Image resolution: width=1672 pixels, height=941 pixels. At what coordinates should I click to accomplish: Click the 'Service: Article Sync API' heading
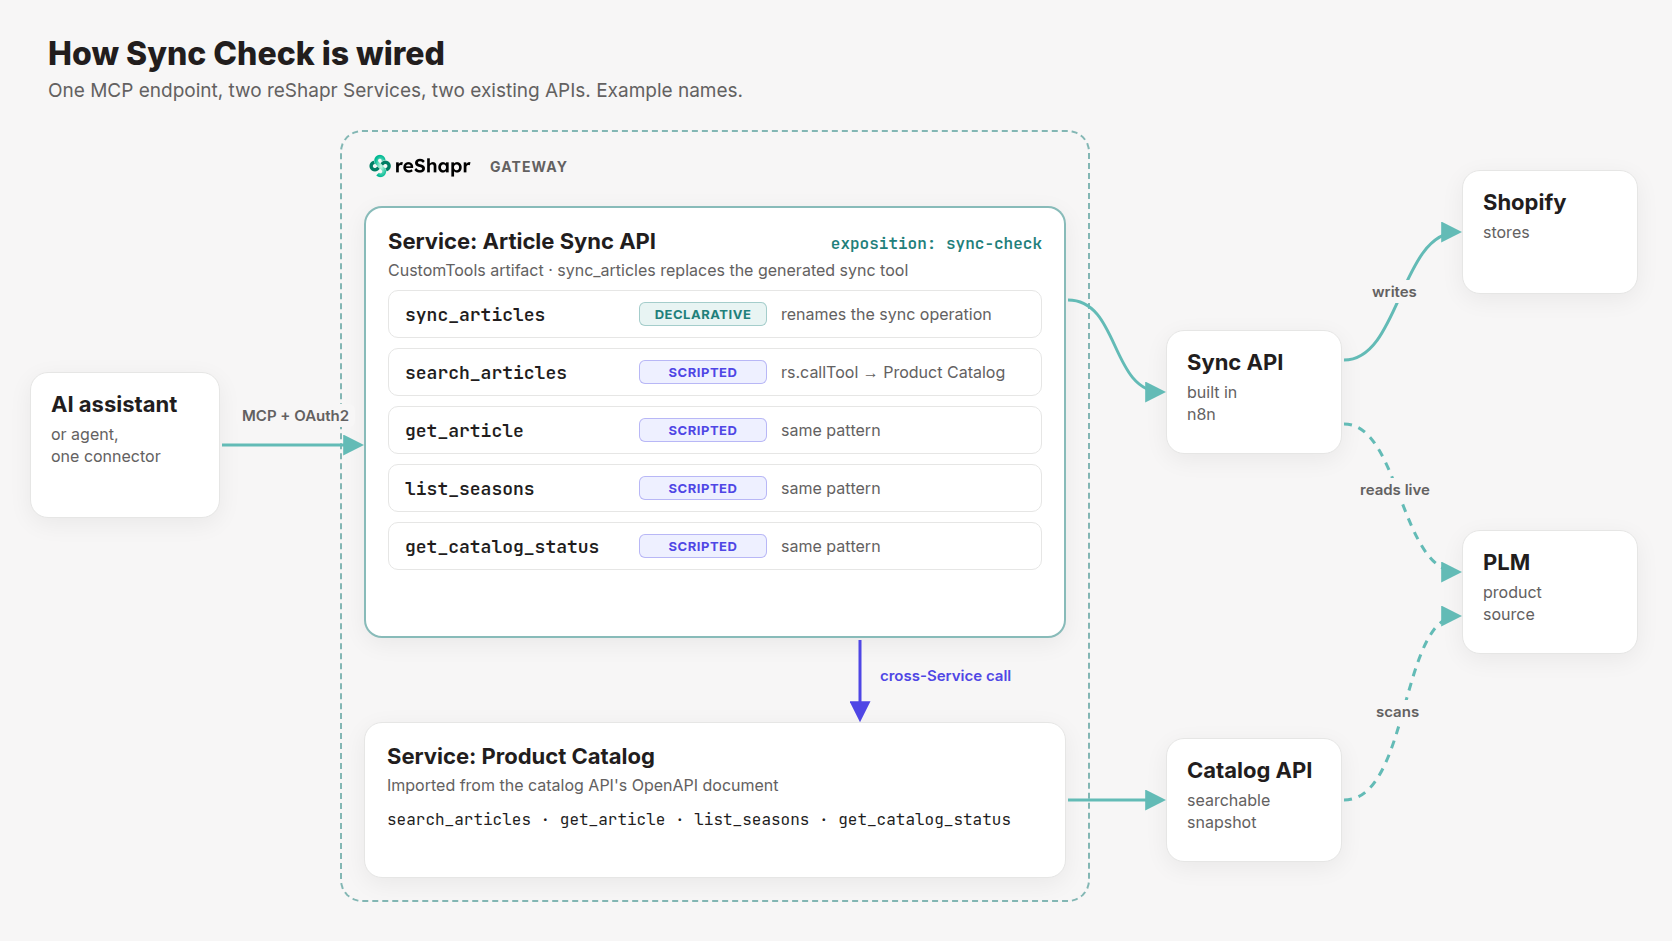(522, 241)
